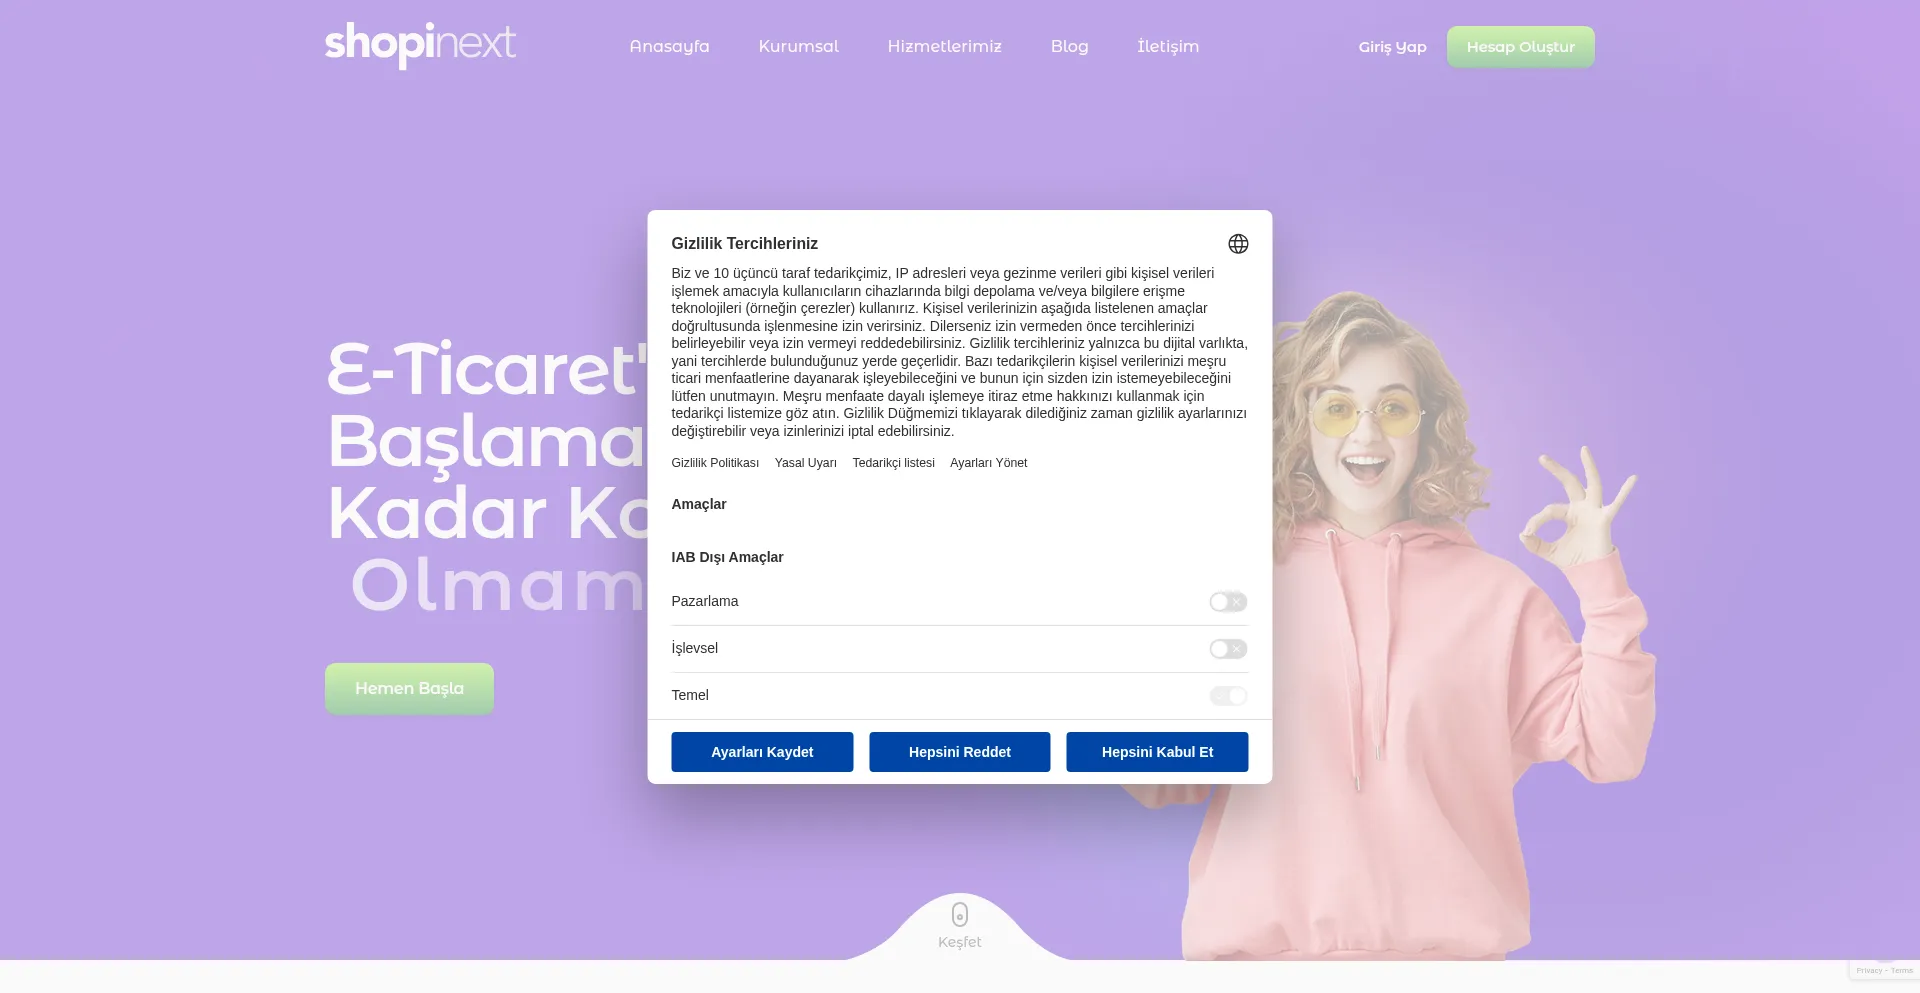Open the Tedarikçi listesi link
Image resolution: width=1920 pixels, height=993 pixels.
coord(893,463)
